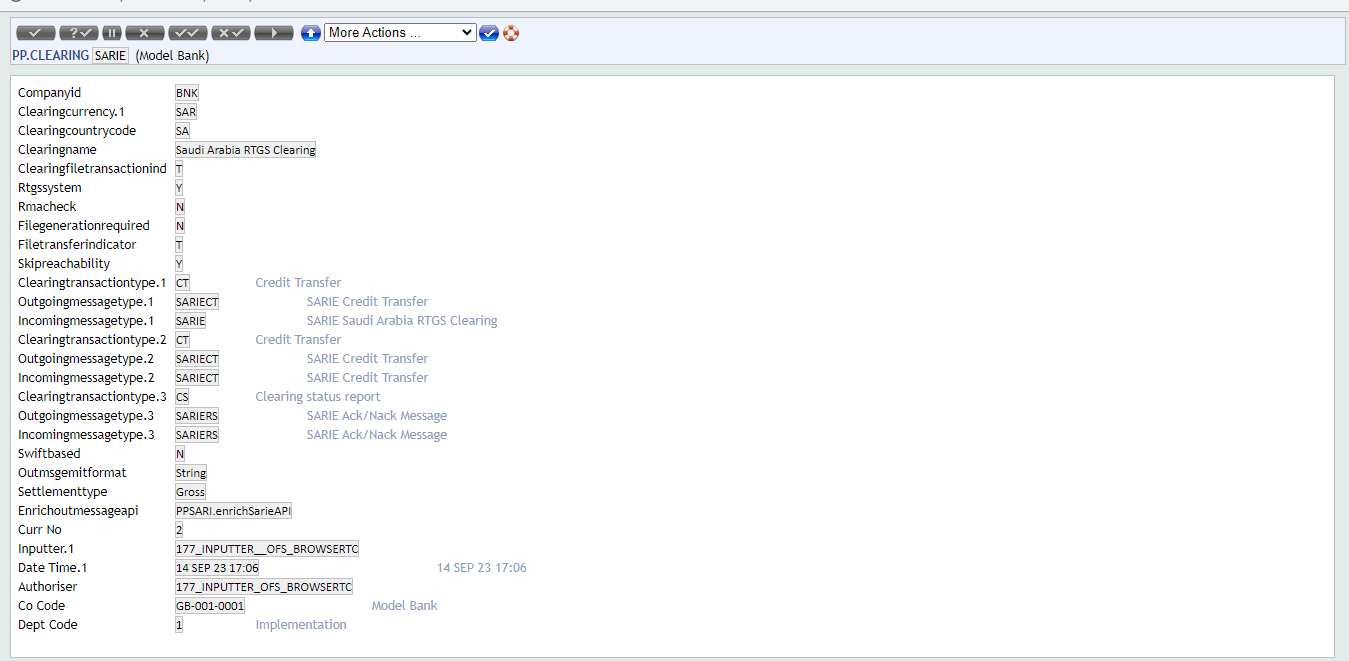
Task: Click the Incomingmessagetype.1 value SARIE
Action: pyautogui.click(x=190, y=321)
